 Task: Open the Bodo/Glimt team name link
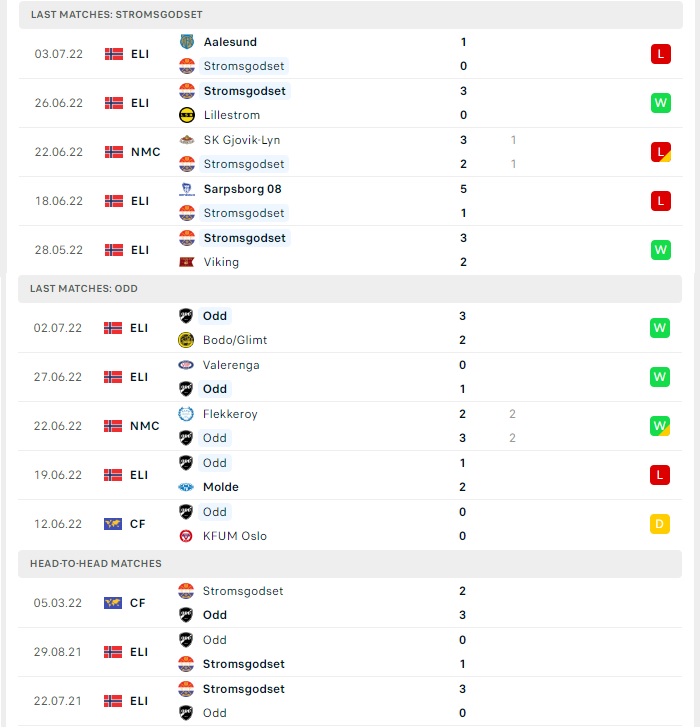tap(235, 340)
